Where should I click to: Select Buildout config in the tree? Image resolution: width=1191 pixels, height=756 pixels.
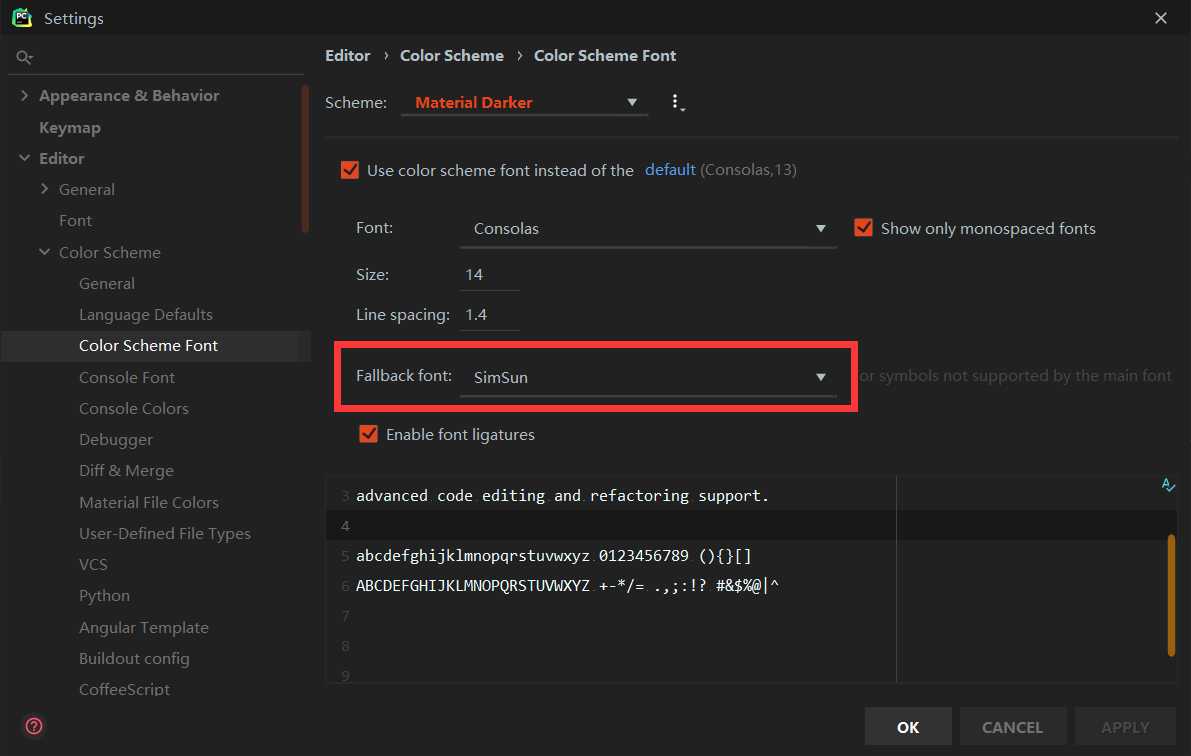tap(134, 659)
